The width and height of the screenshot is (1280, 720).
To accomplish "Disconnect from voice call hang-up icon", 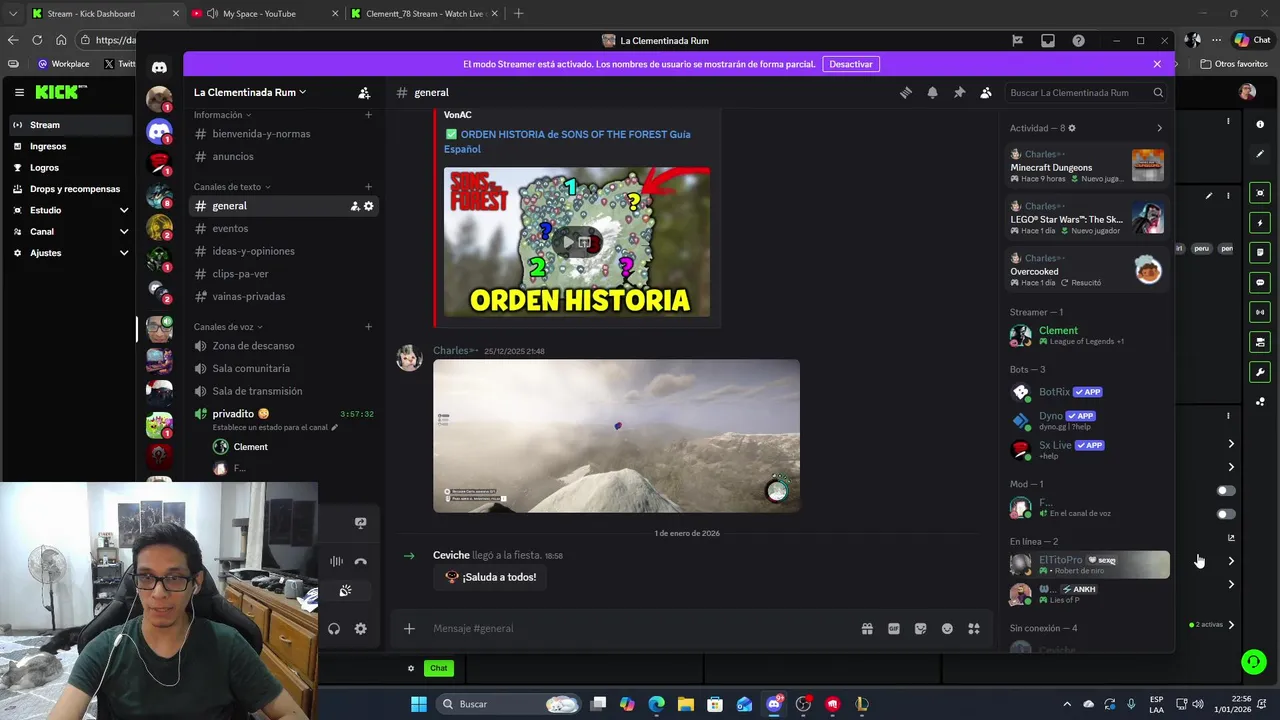I will click(361, 562).
